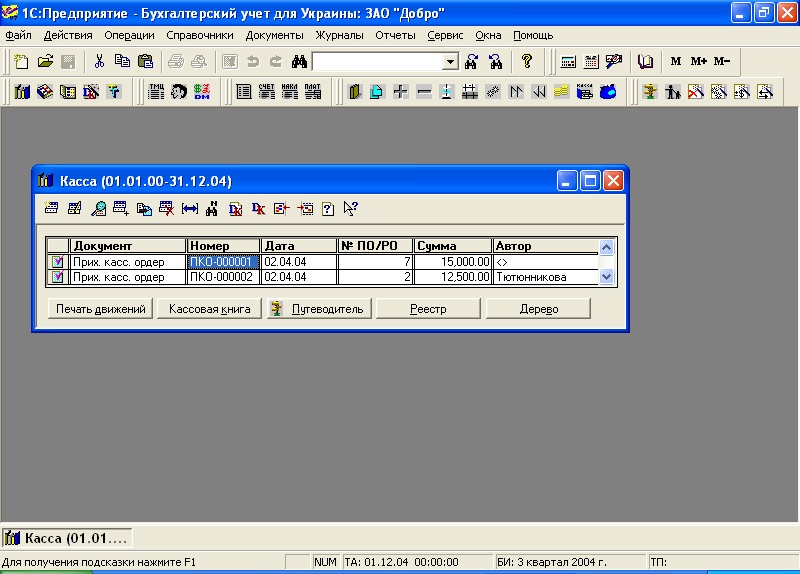
Task: Click the Дт/Кт postings document icon in Касса
Action: (x=235, y=208)
